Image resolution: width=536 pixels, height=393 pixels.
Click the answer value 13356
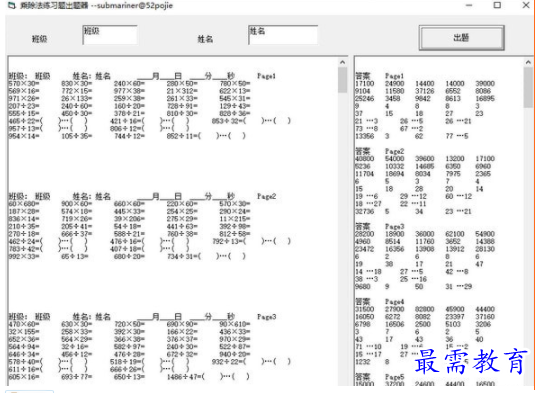tap(364, 136)
